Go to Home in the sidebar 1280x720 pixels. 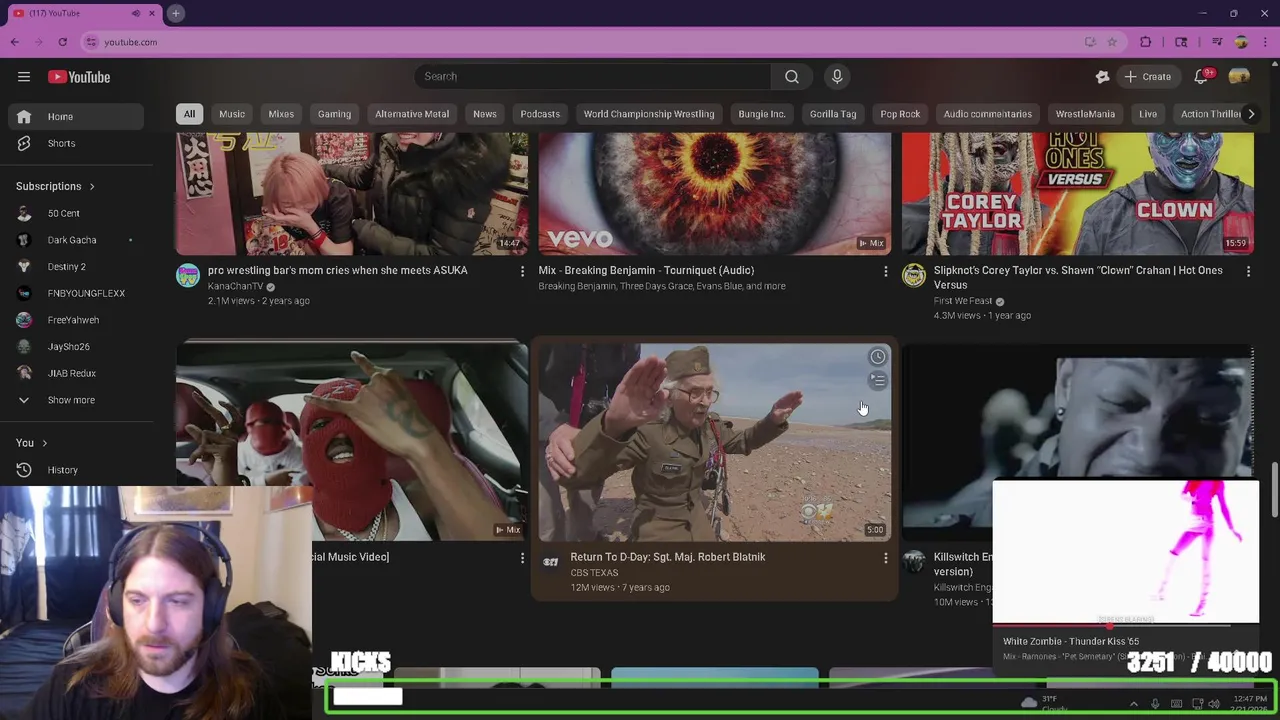point(76,117)
